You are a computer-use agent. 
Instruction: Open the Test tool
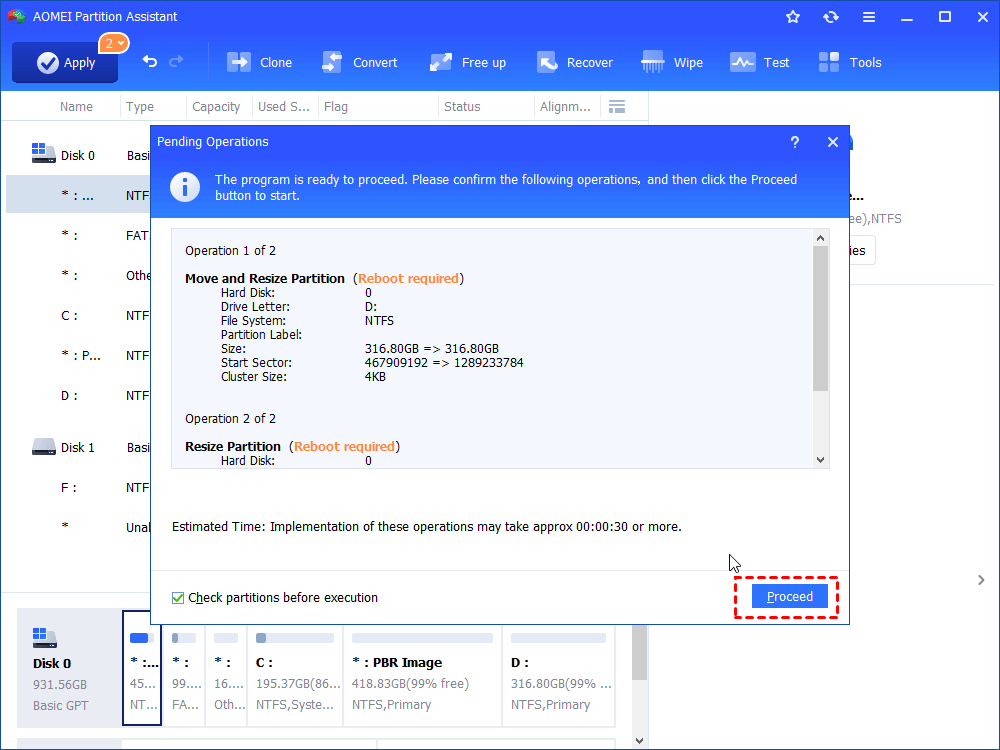click(760, 62)
